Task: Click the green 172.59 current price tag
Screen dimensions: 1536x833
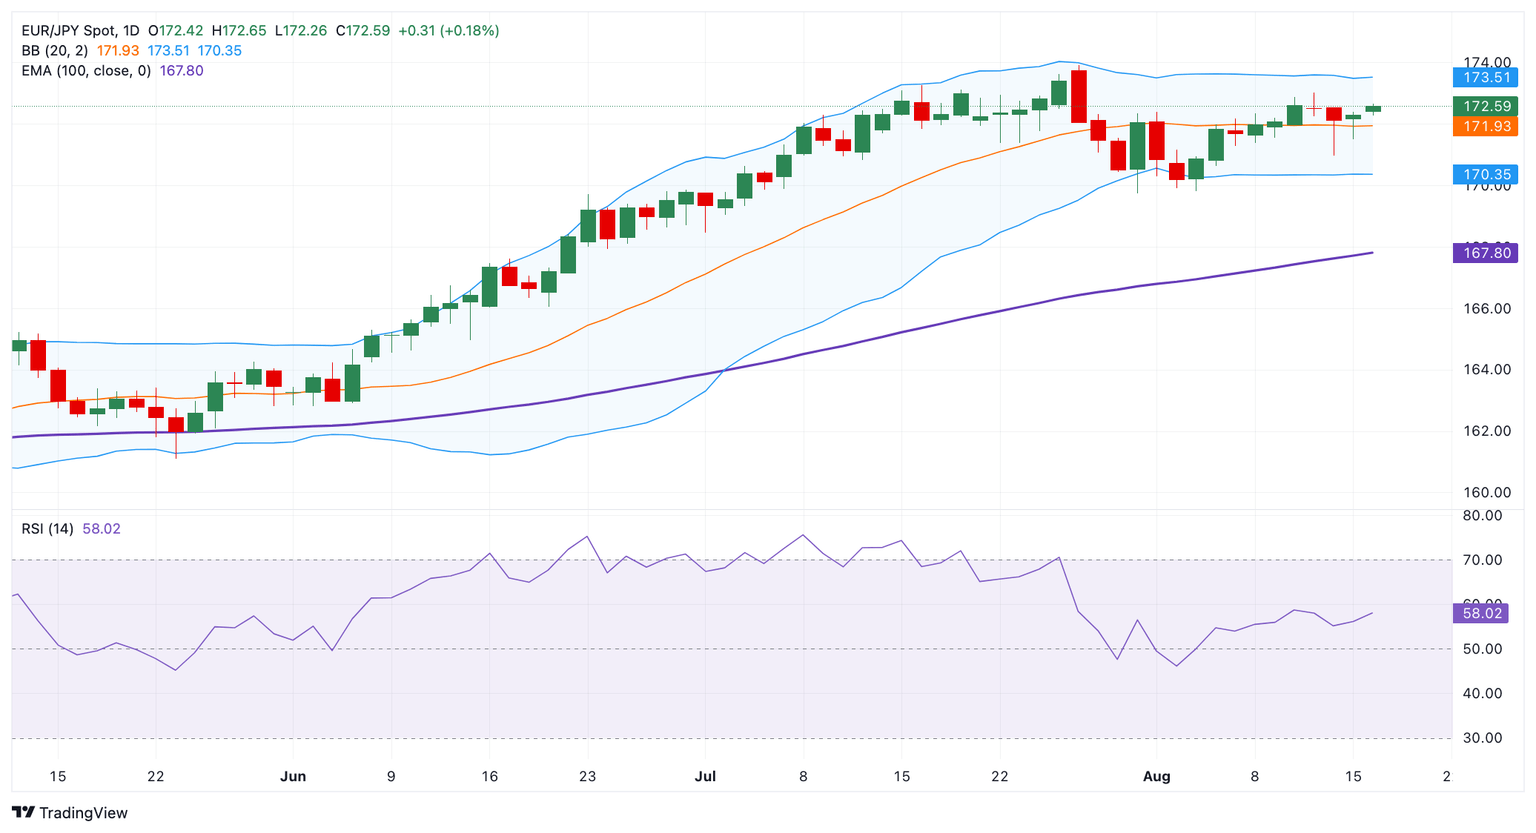Action: [1485, 106]
